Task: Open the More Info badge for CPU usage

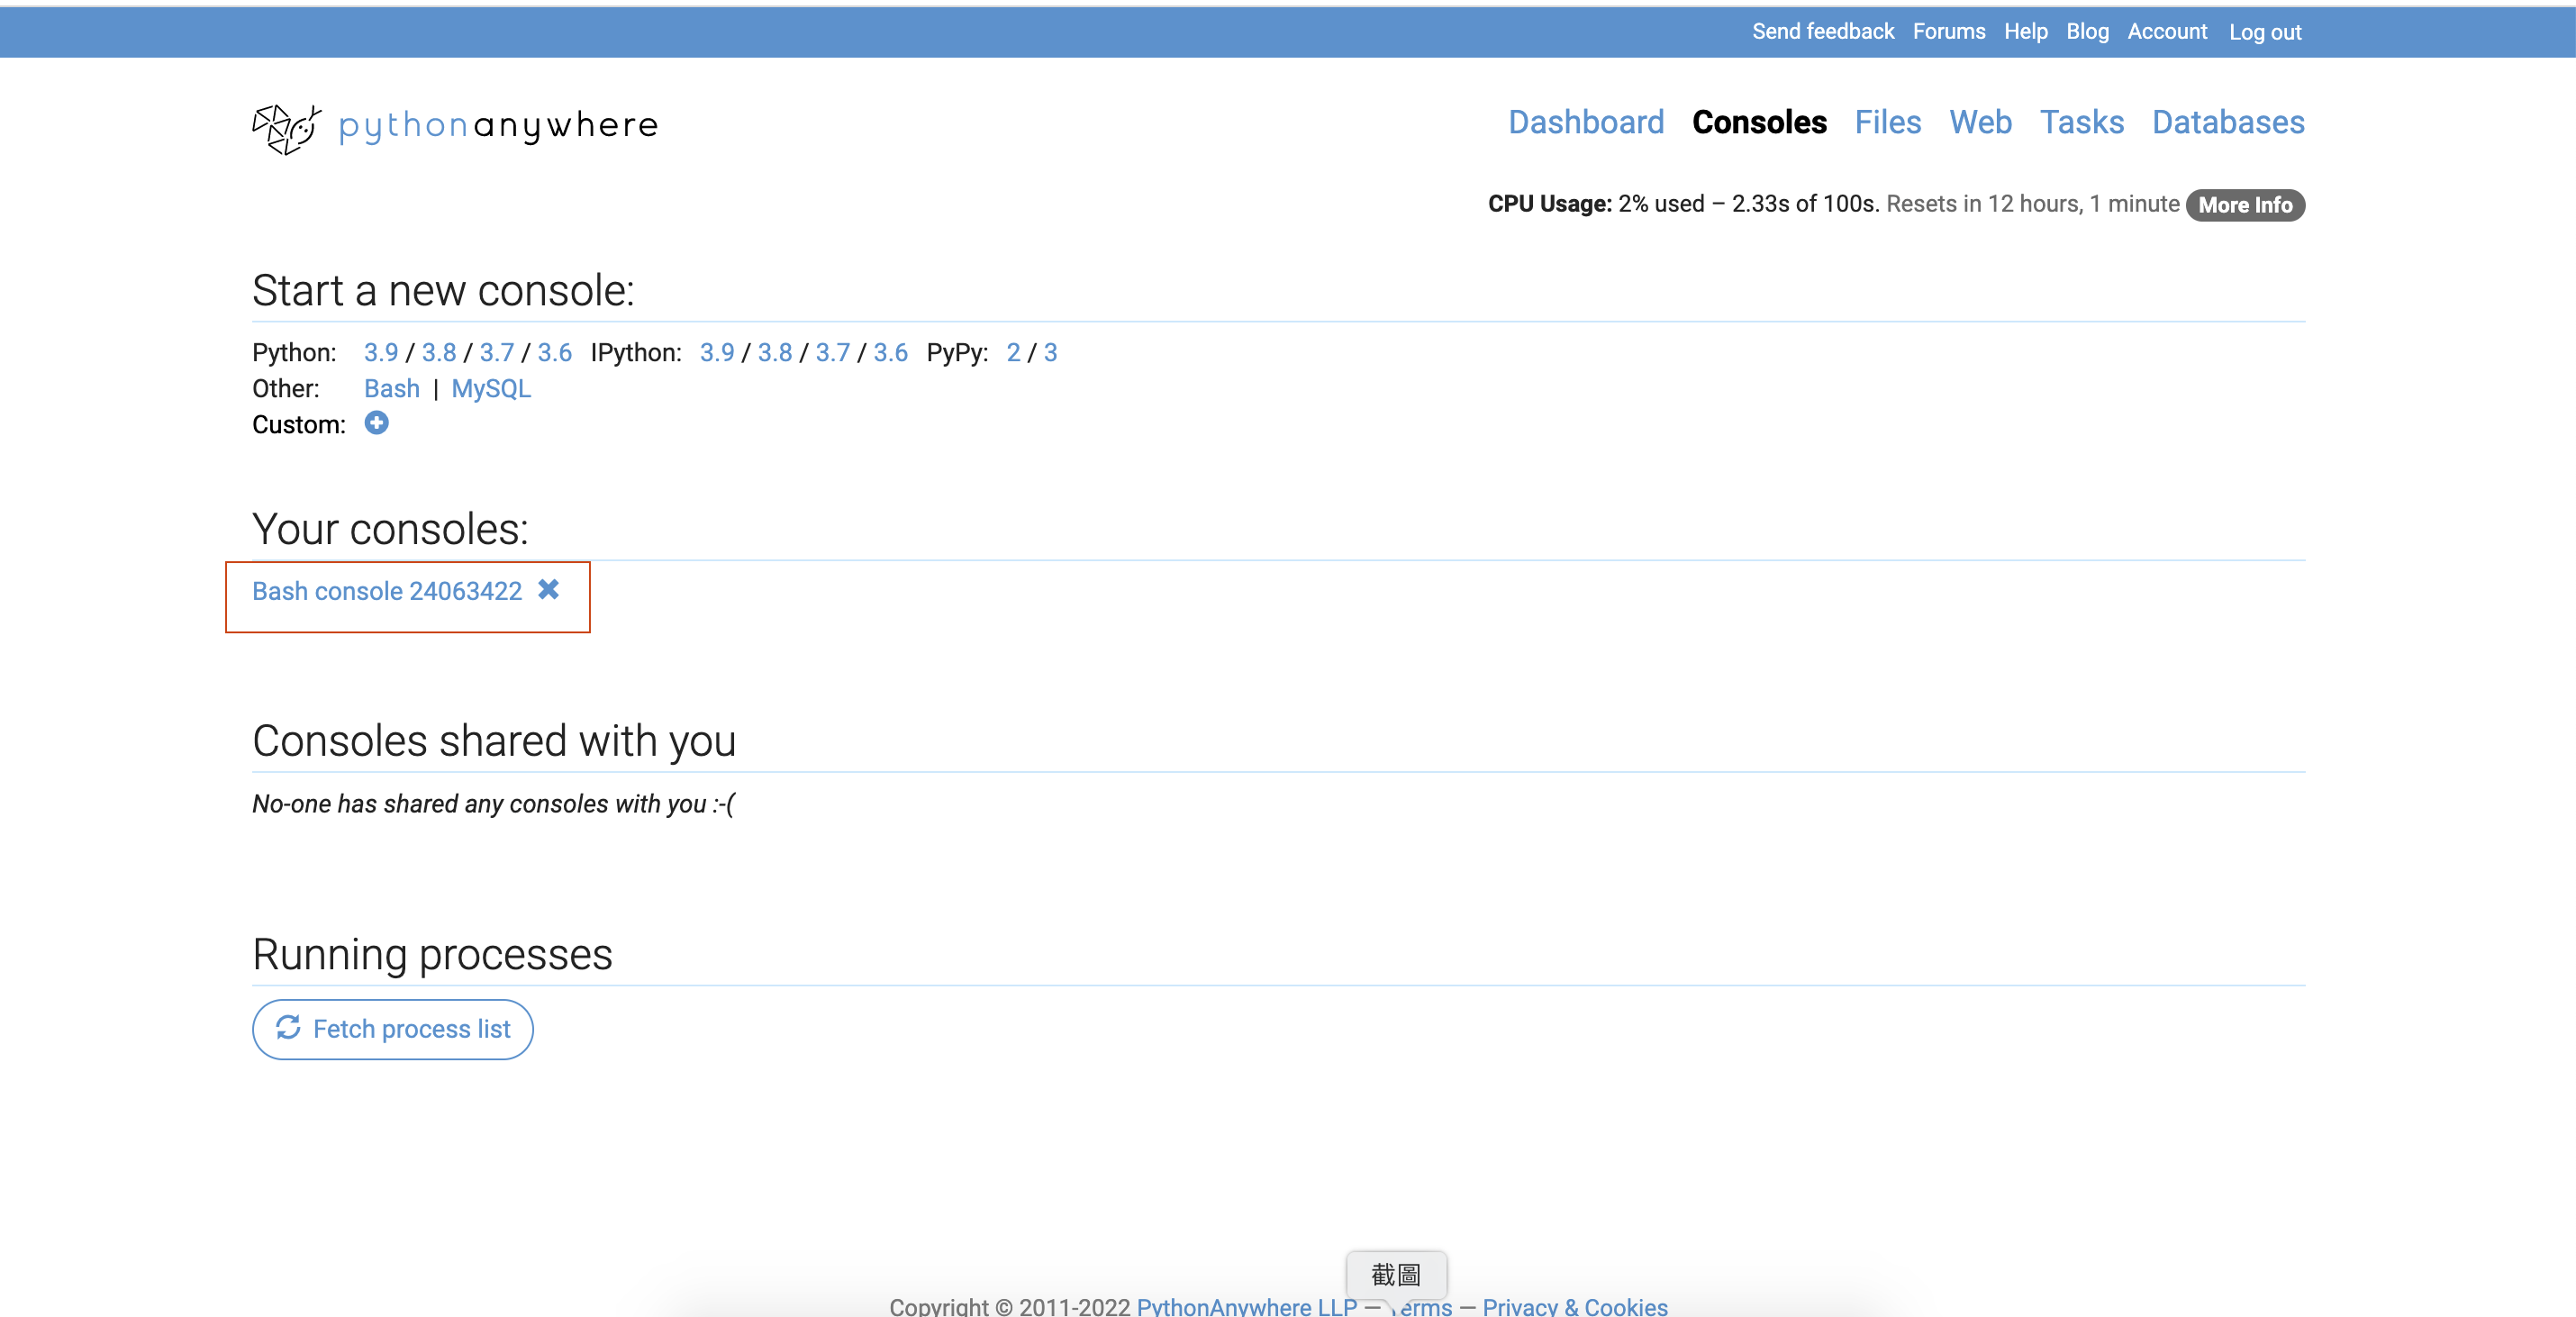Action: (2244, 205)
